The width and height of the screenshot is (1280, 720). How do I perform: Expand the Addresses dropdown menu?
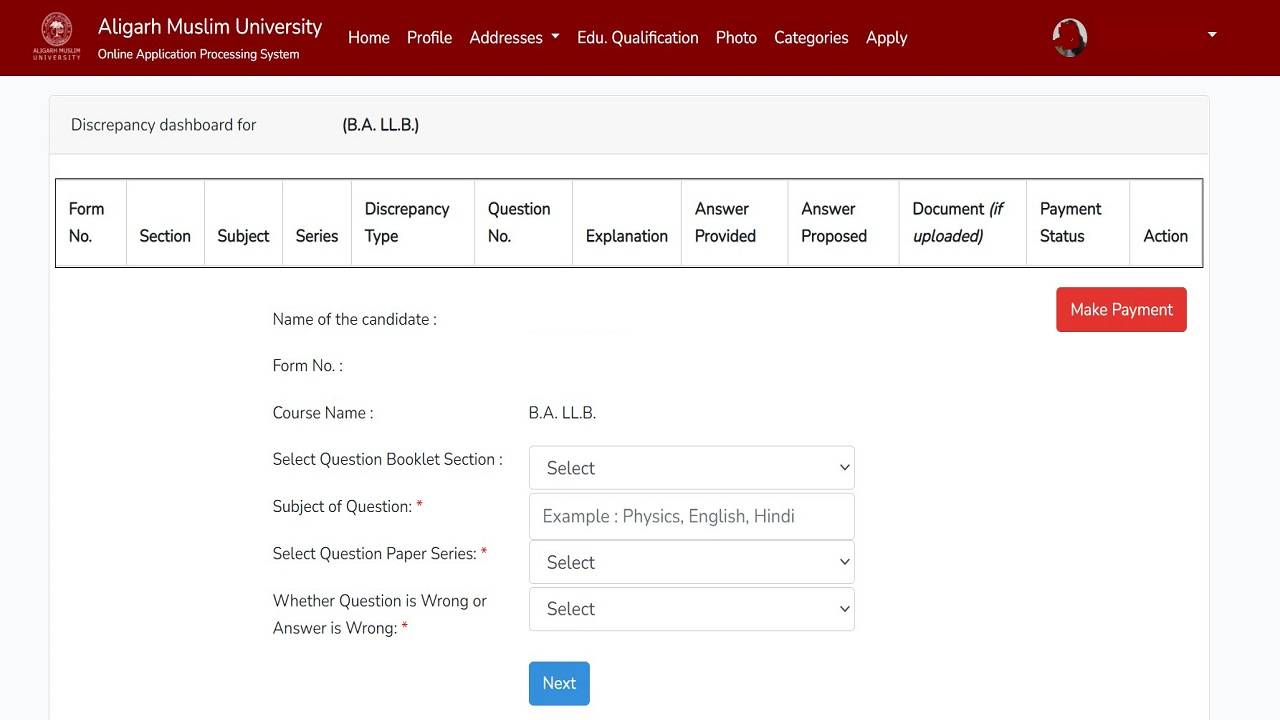pyautogui.click(x=514, y=38)
